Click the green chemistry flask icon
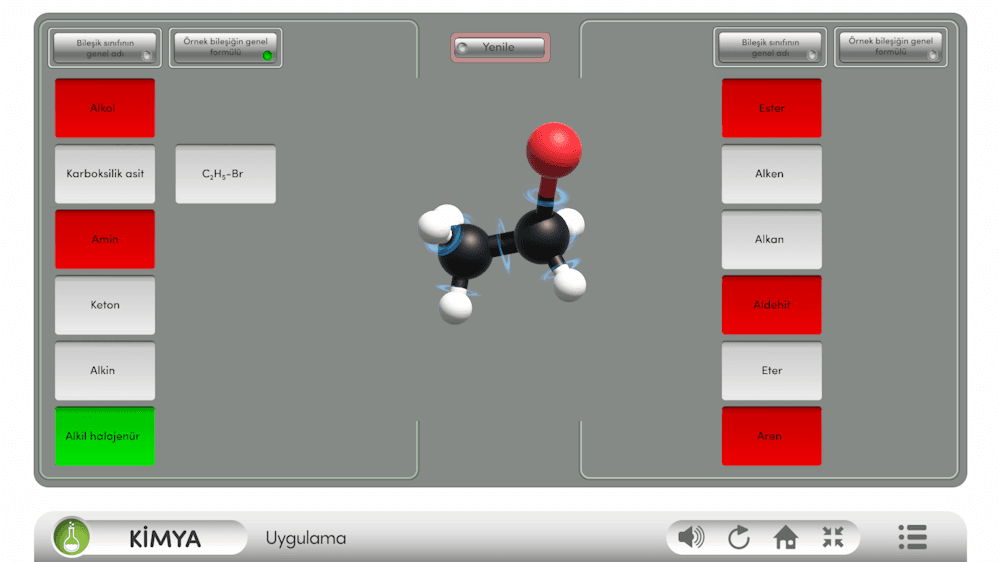The height and width of the screenshot is (562, 1000). pyautogui.click(x=72, y=538)
